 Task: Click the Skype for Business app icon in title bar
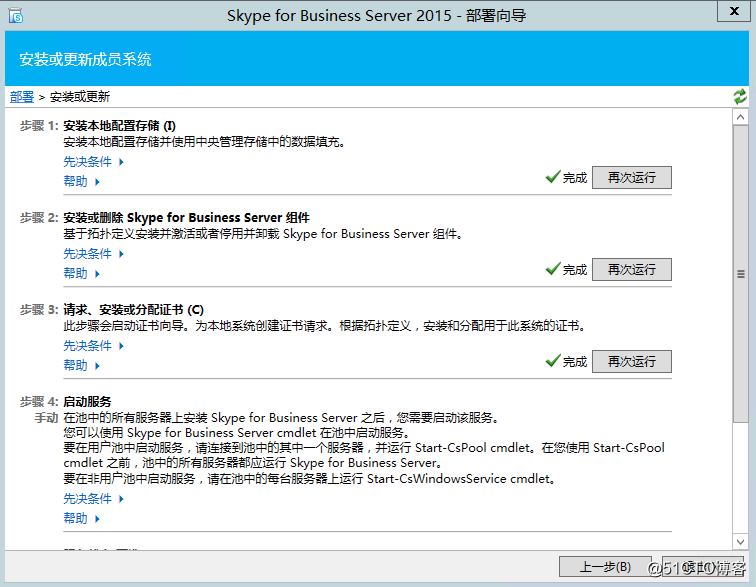point(15,15)
